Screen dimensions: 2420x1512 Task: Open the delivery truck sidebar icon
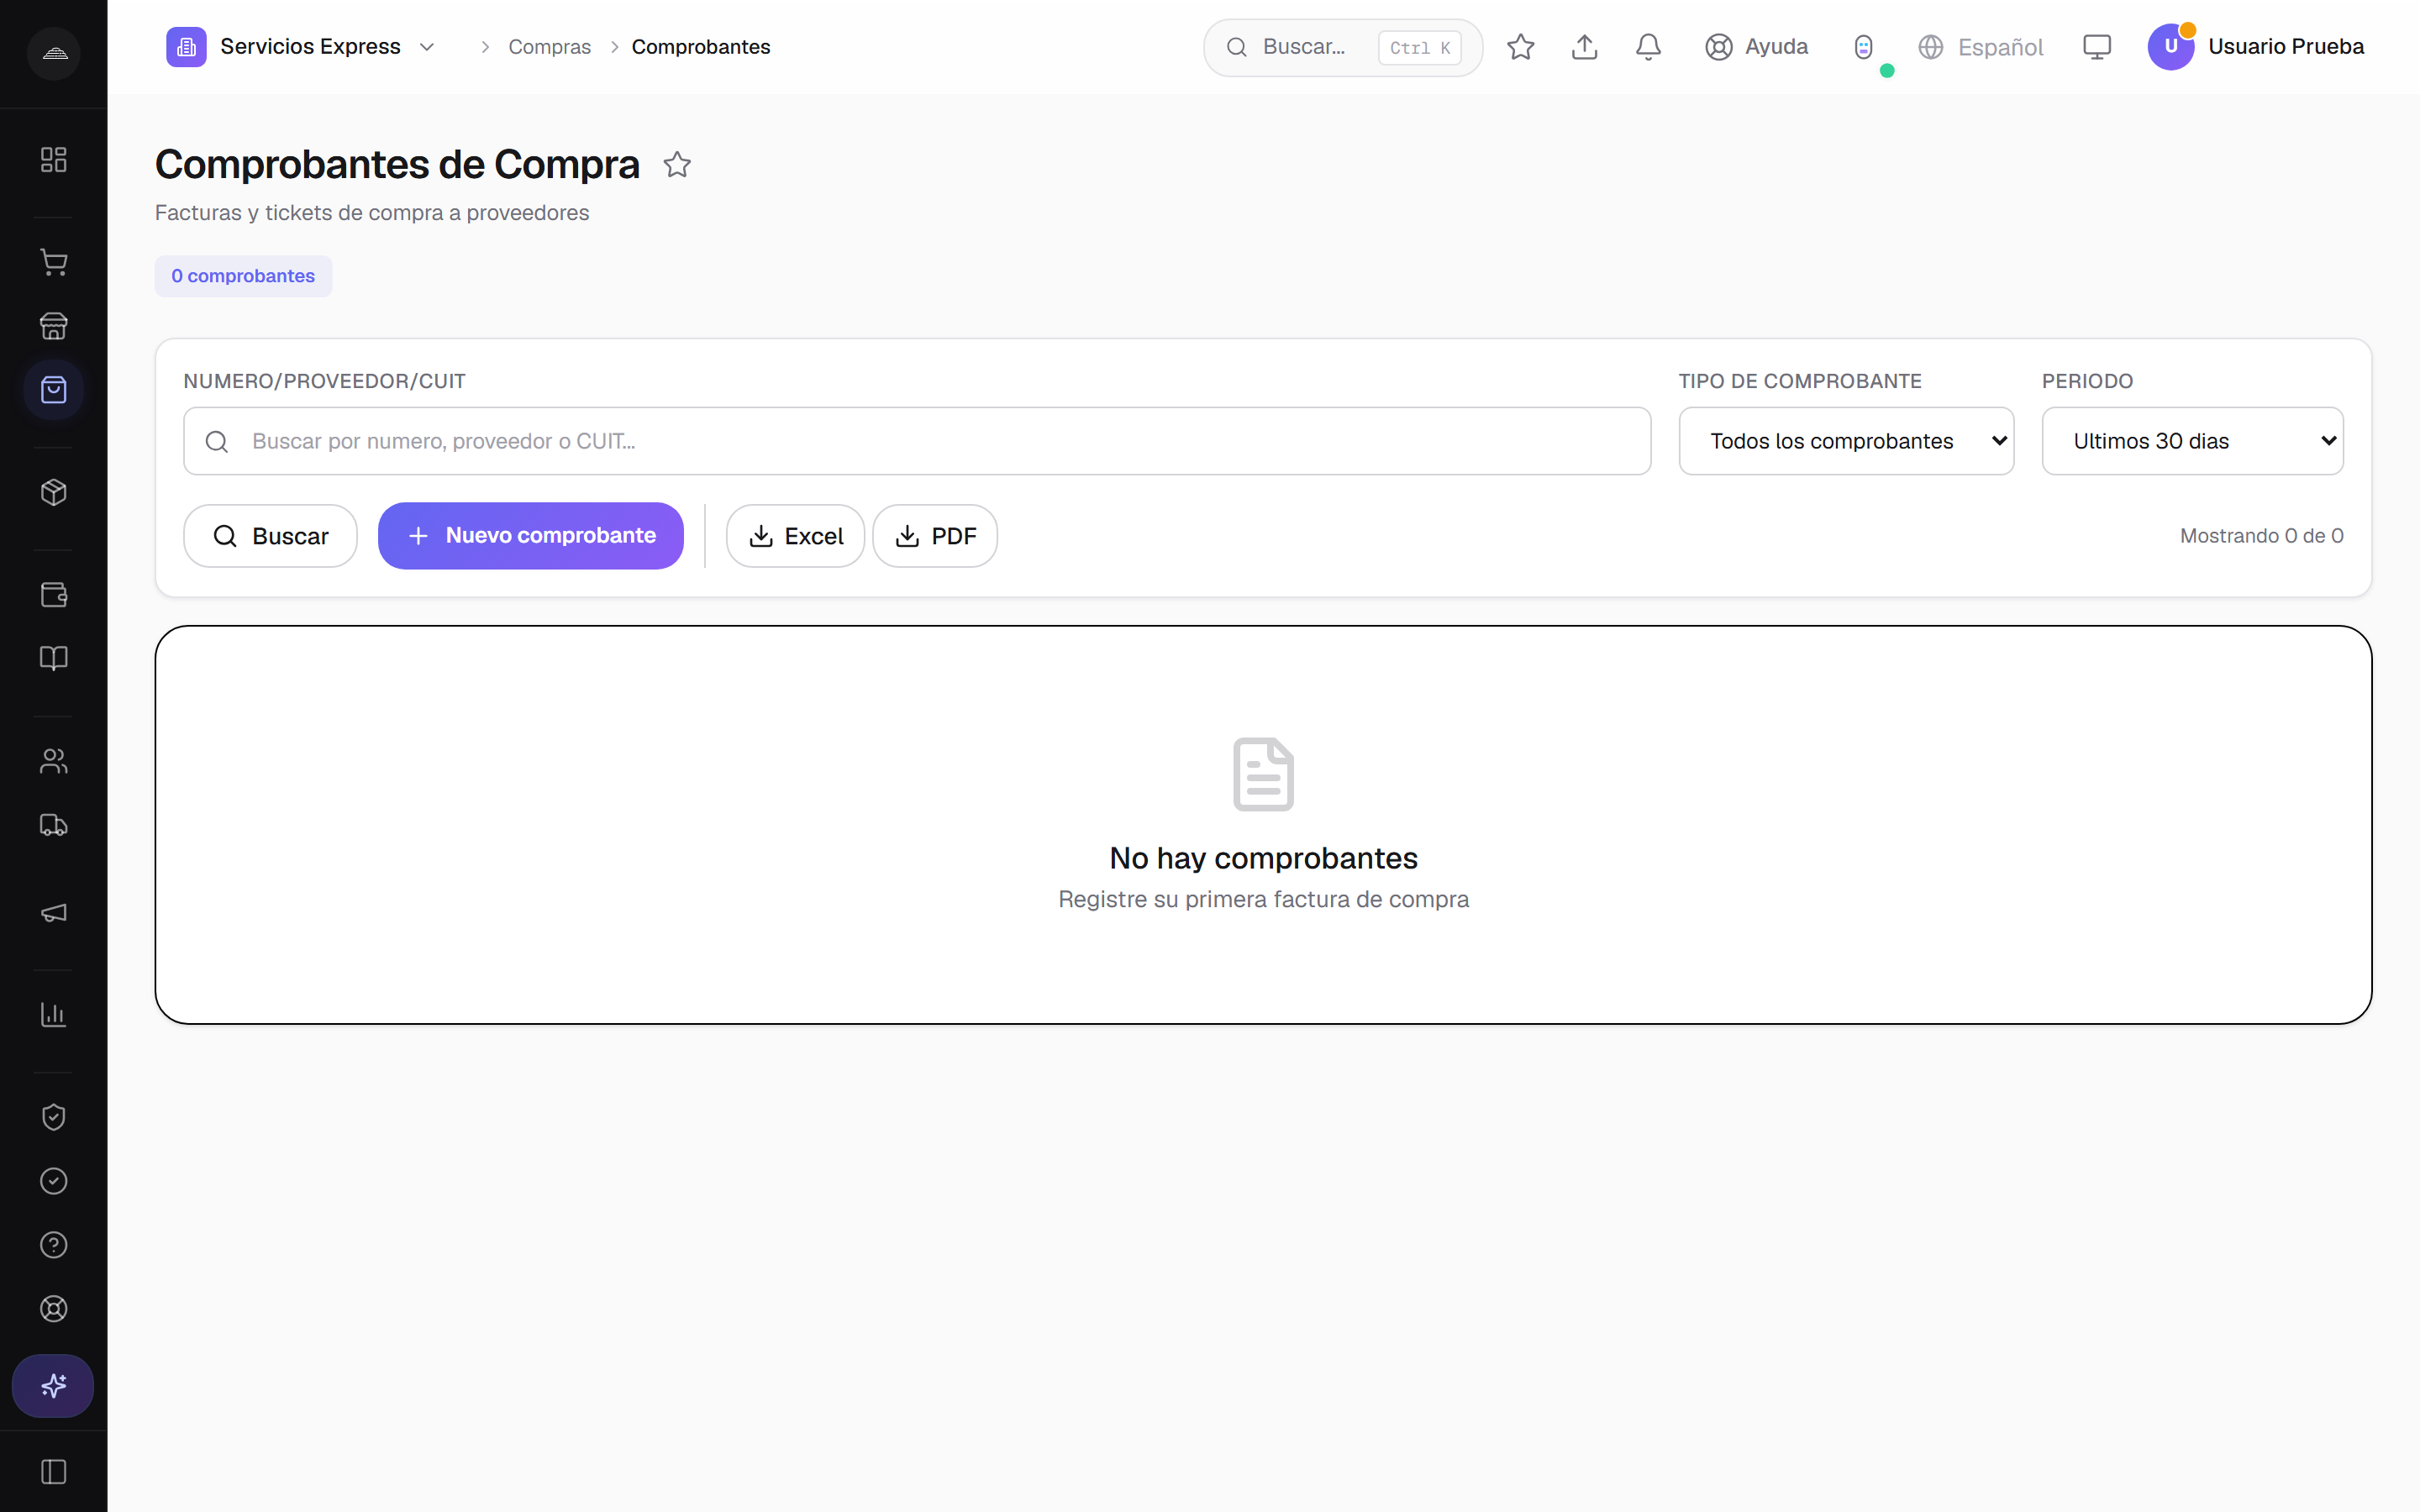[x=53, y=825]
